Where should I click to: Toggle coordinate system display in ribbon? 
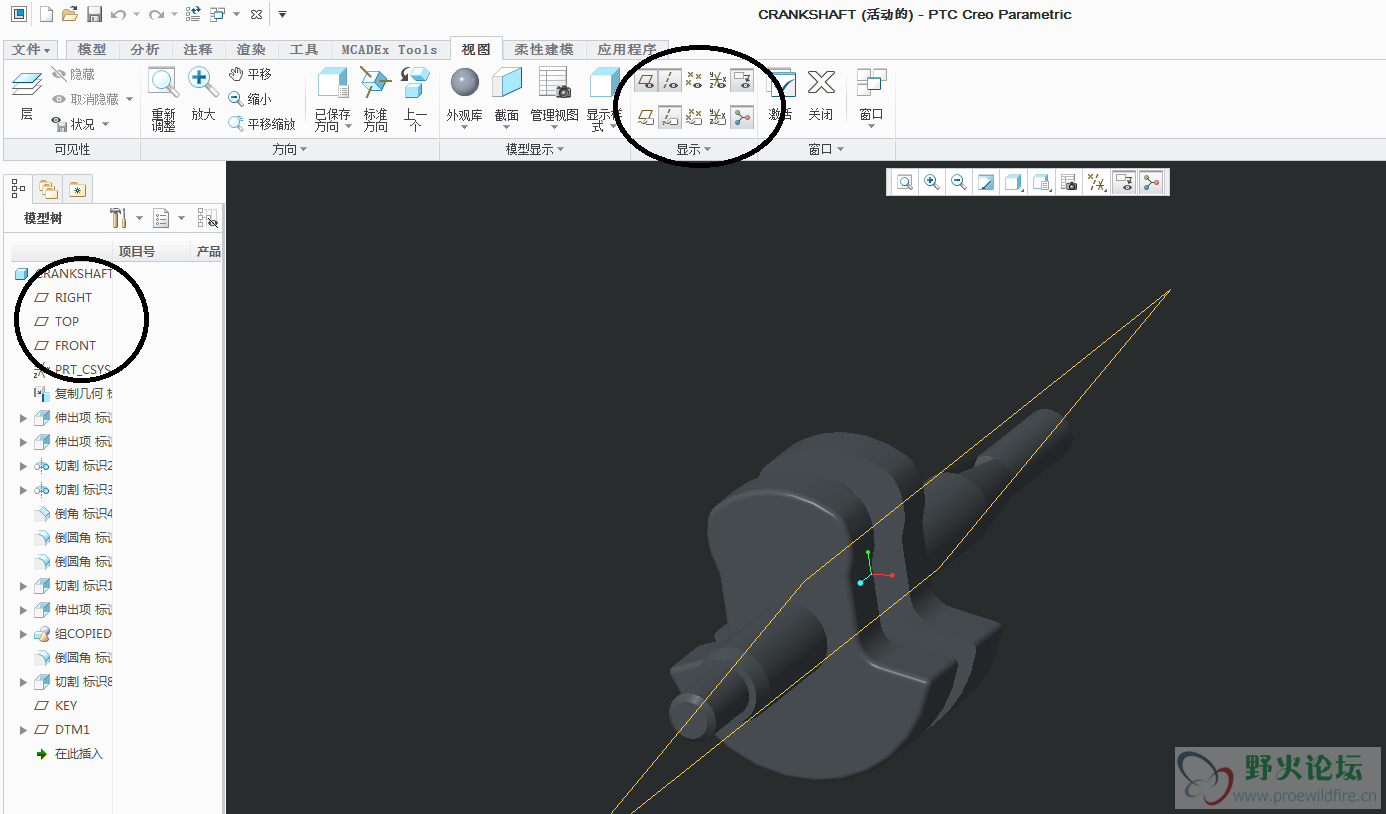pos(717,80)
